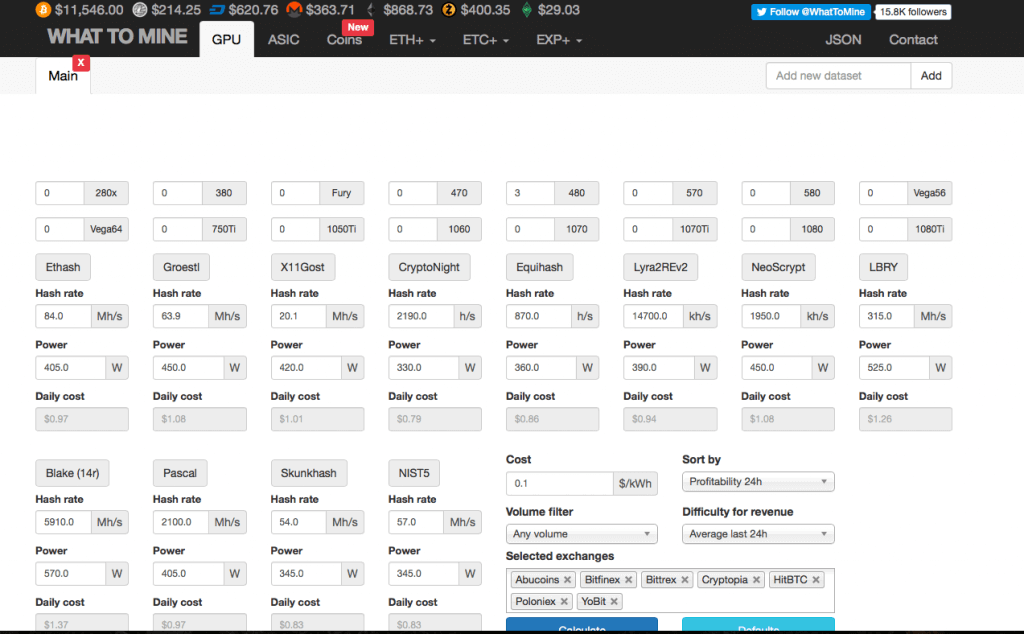Click the Cost $/kWh input field
The height and width of the screenshot is (634, 1024).
click(559, 483)
